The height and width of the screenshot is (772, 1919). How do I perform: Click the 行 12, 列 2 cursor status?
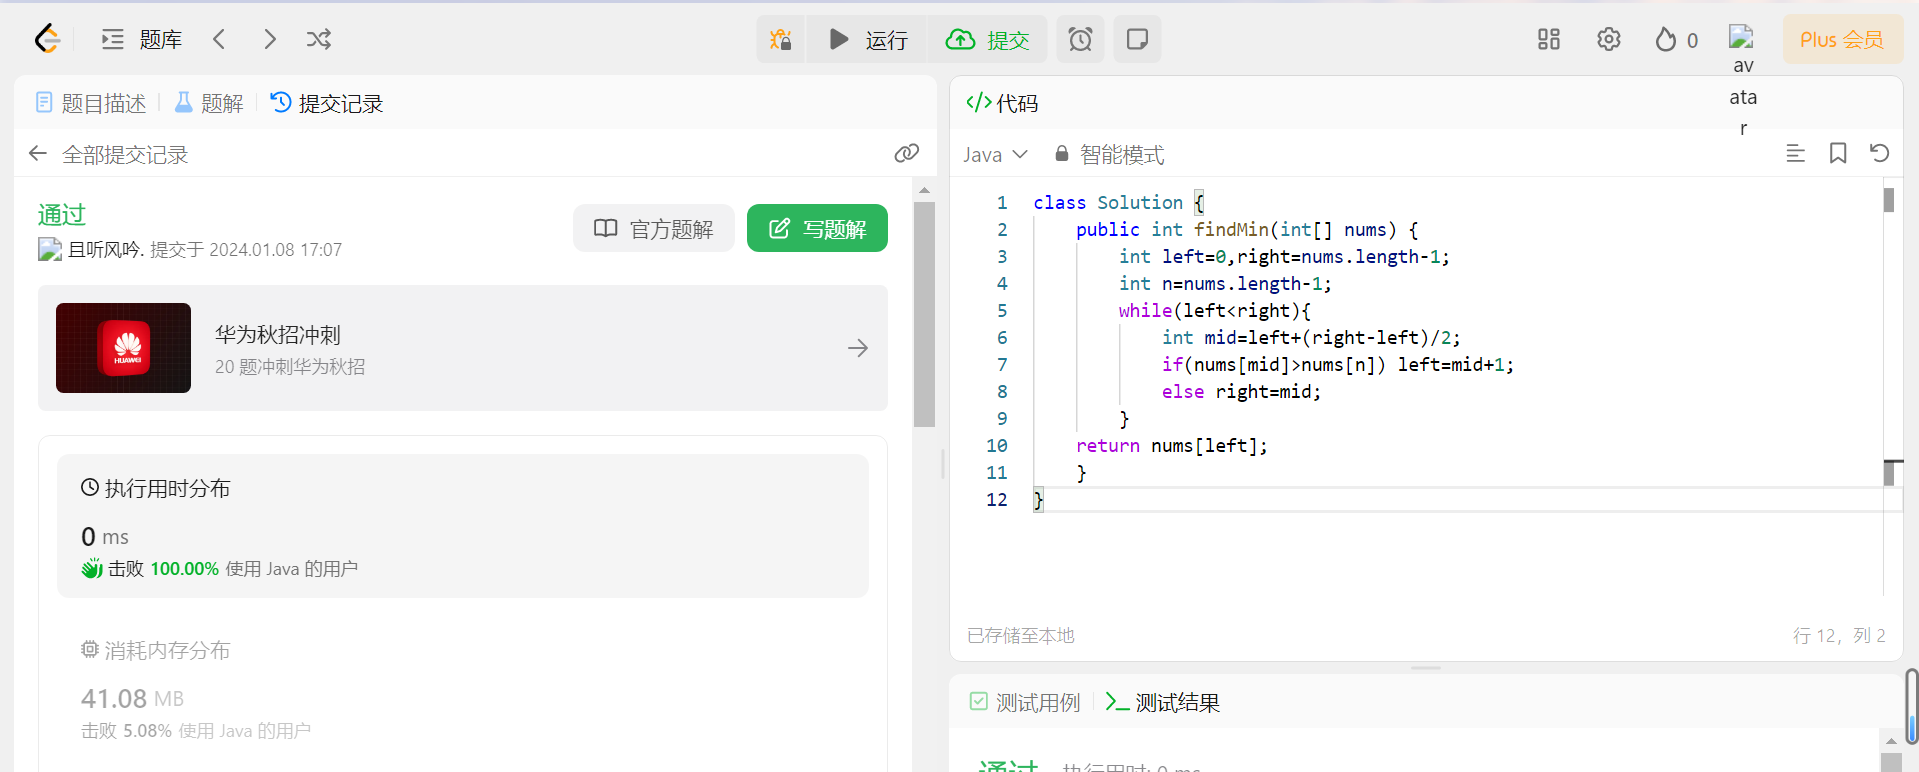coord(1839,635)
